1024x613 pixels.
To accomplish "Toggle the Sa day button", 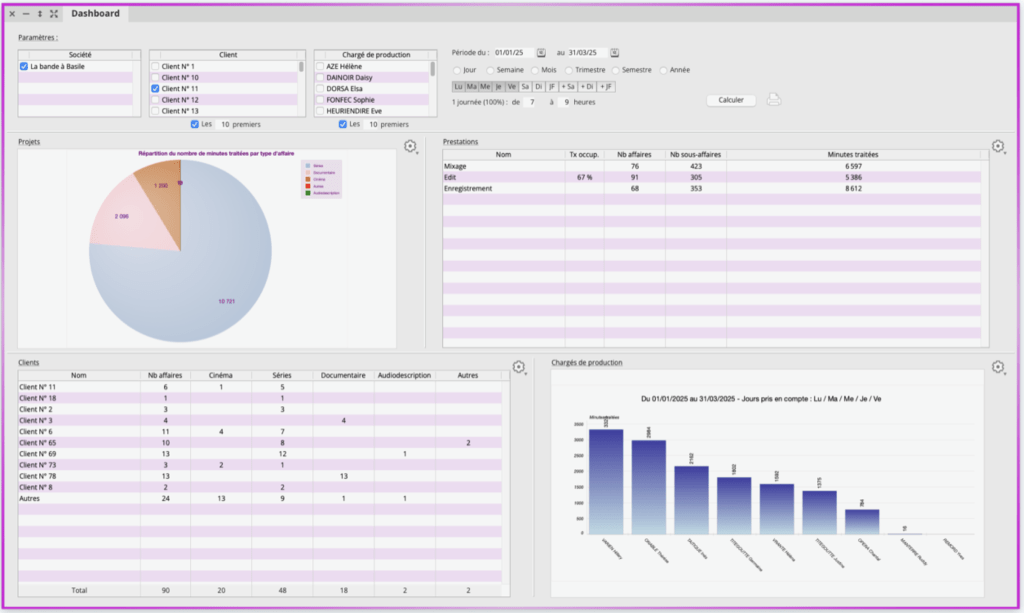I will click(525, 86).
